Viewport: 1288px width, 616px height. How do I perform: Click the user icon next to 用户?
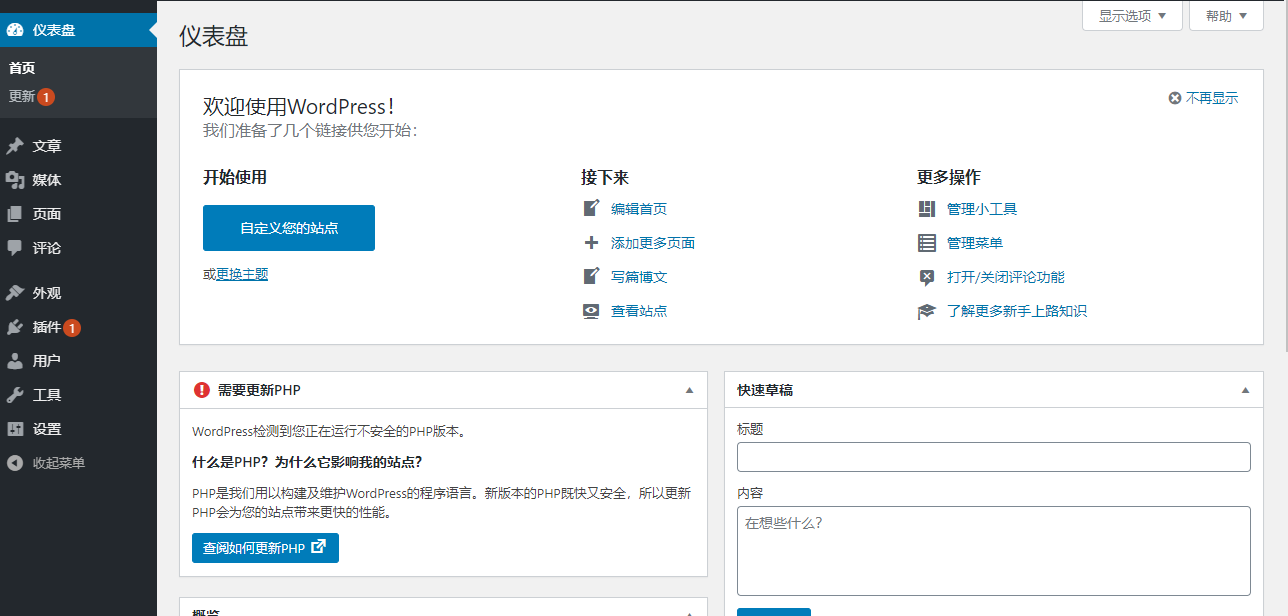pyautogui.click(x=15, y=361)
